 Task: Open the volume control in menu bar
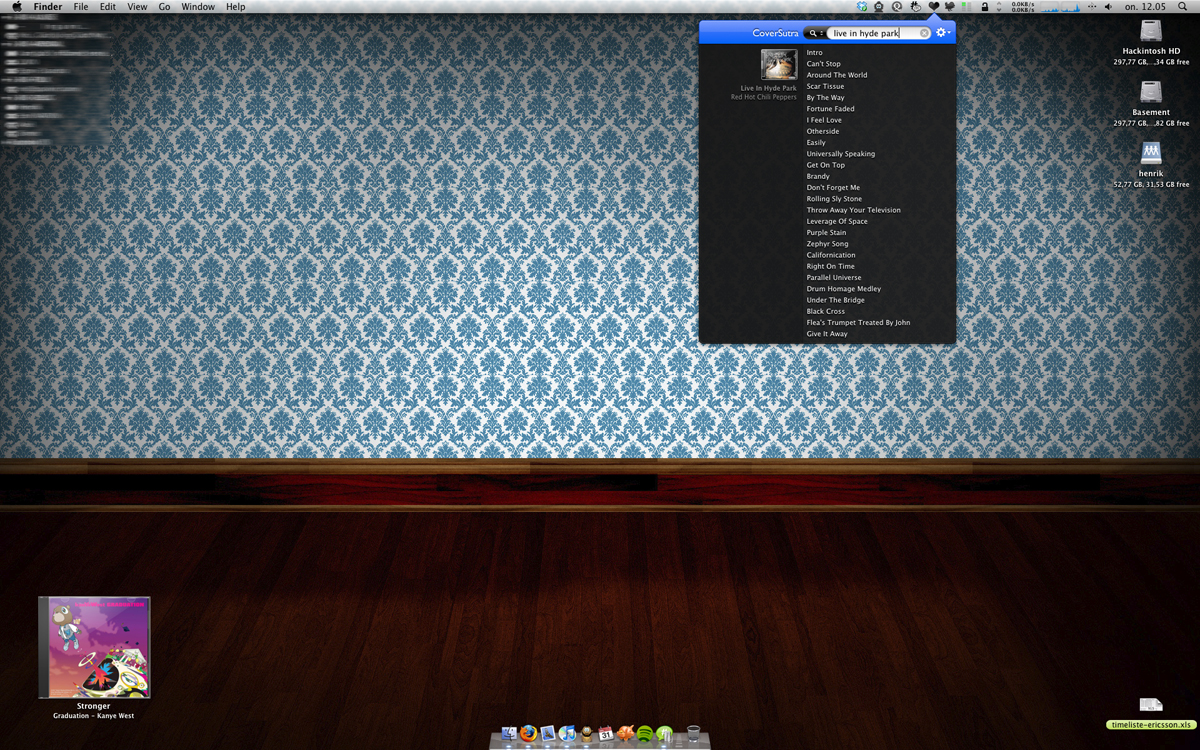click(x=1108, y=6)
